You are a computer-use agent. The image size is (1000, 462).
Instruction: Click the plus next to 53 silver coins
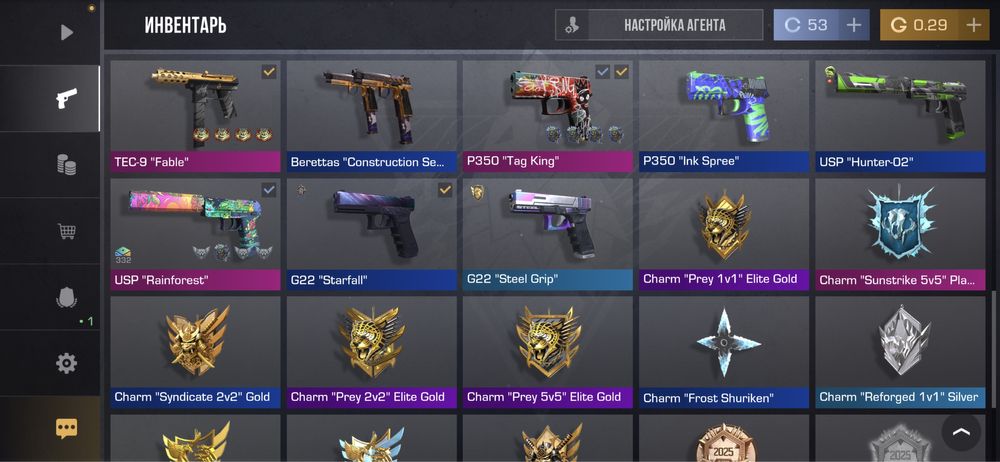click(x=853, y=26)
